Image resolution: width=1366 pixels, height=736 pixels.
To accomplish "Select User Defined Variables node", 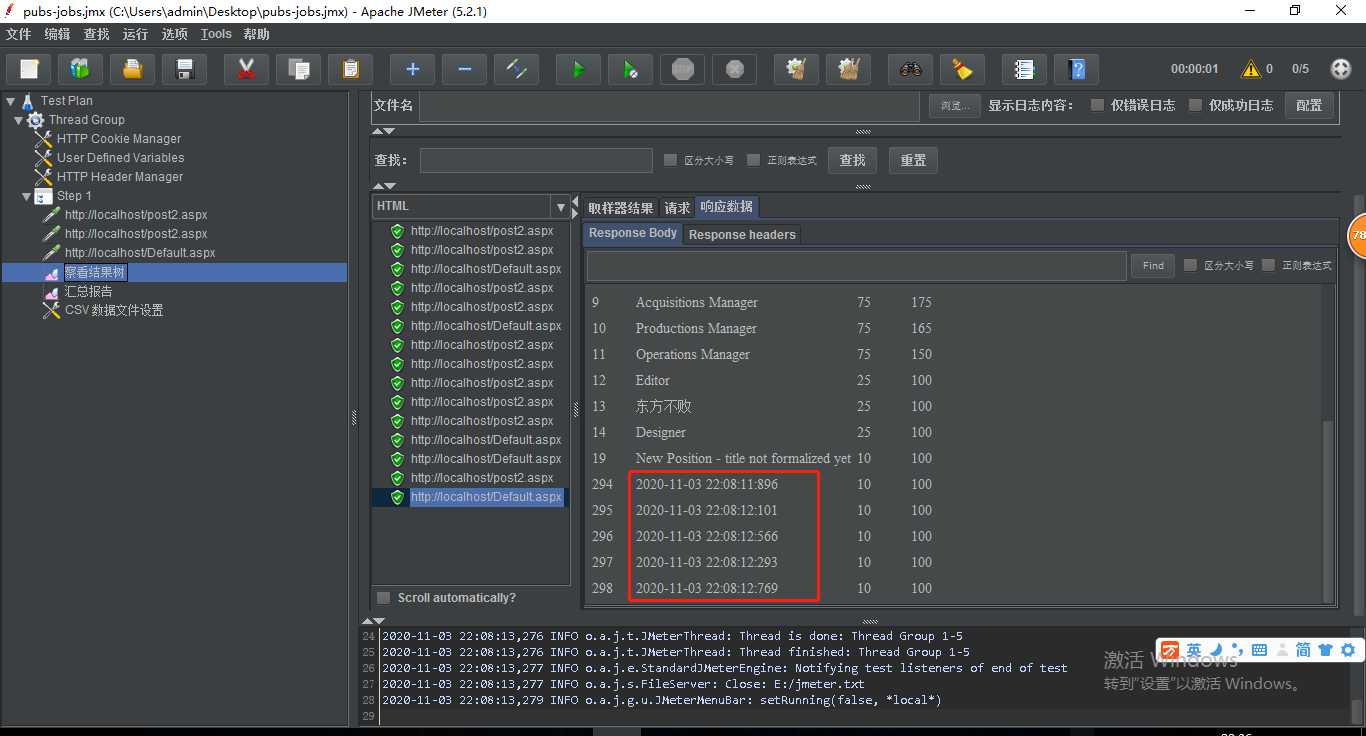I will [x=110, y=157].
